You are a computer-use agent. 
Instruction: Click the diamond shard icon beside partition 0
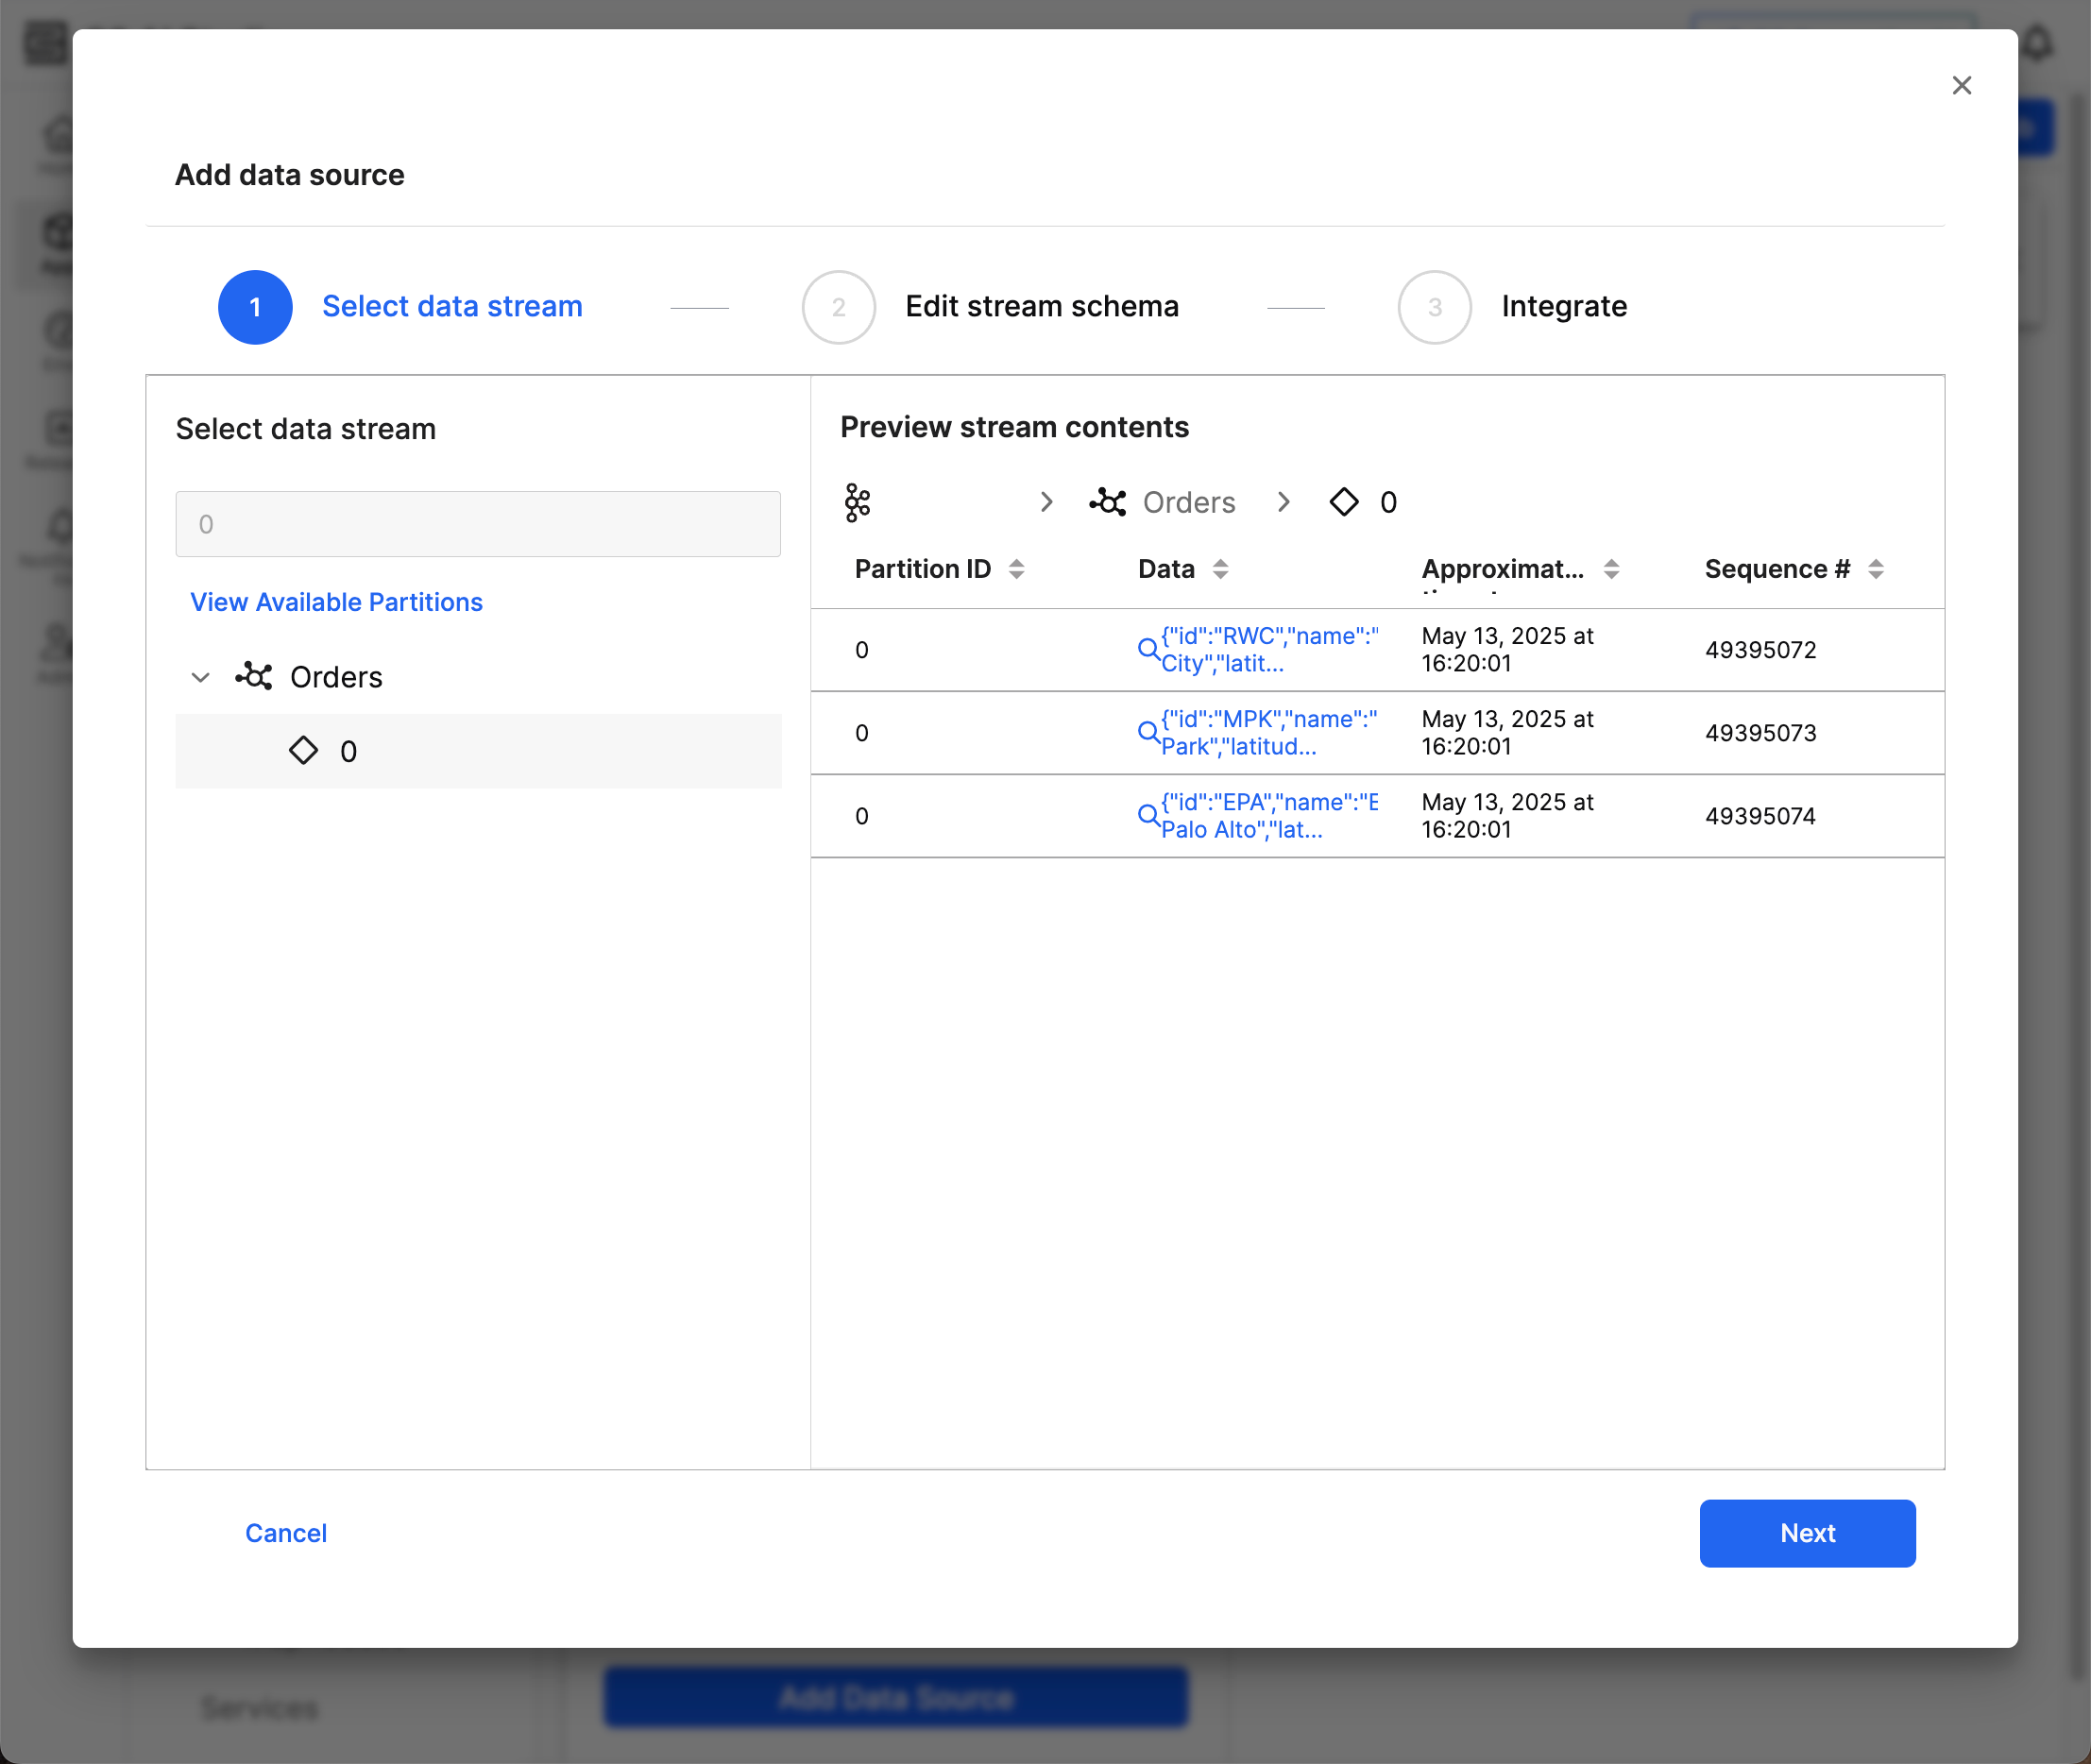point(303,750)
